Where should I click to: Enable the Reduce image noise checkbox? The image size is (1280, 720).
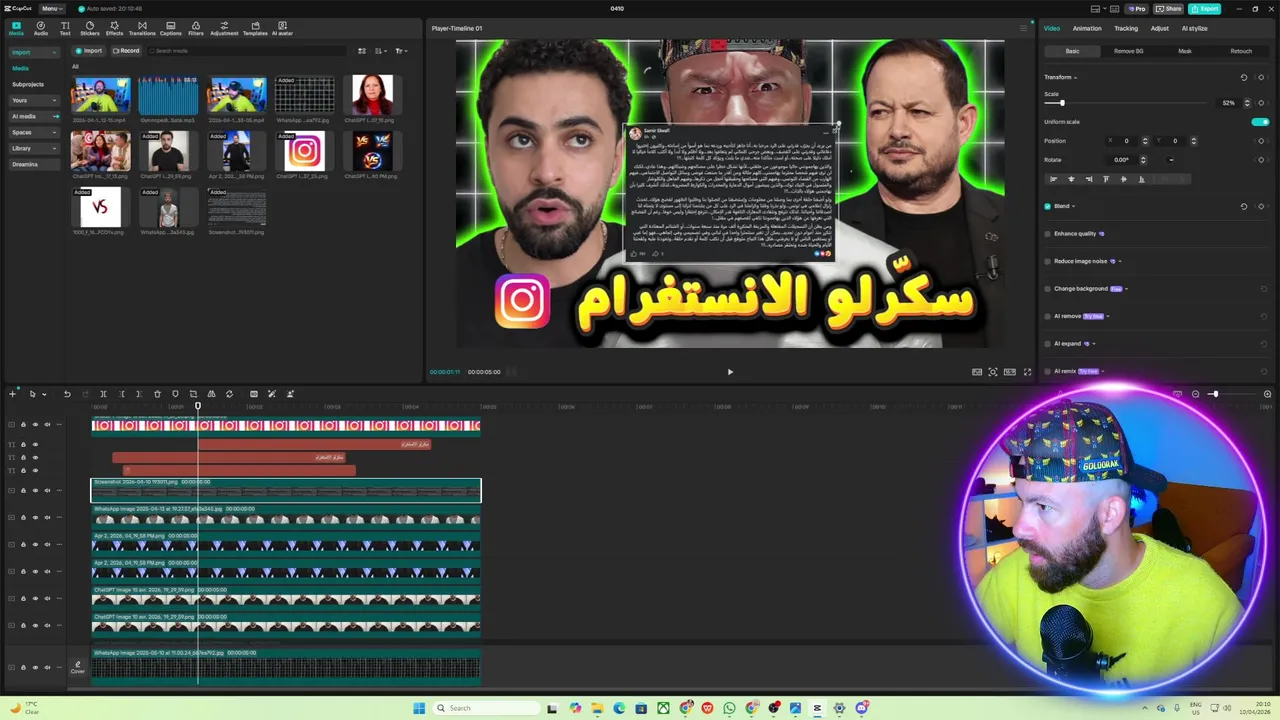pyautogui.click(x=1048, y=261)
